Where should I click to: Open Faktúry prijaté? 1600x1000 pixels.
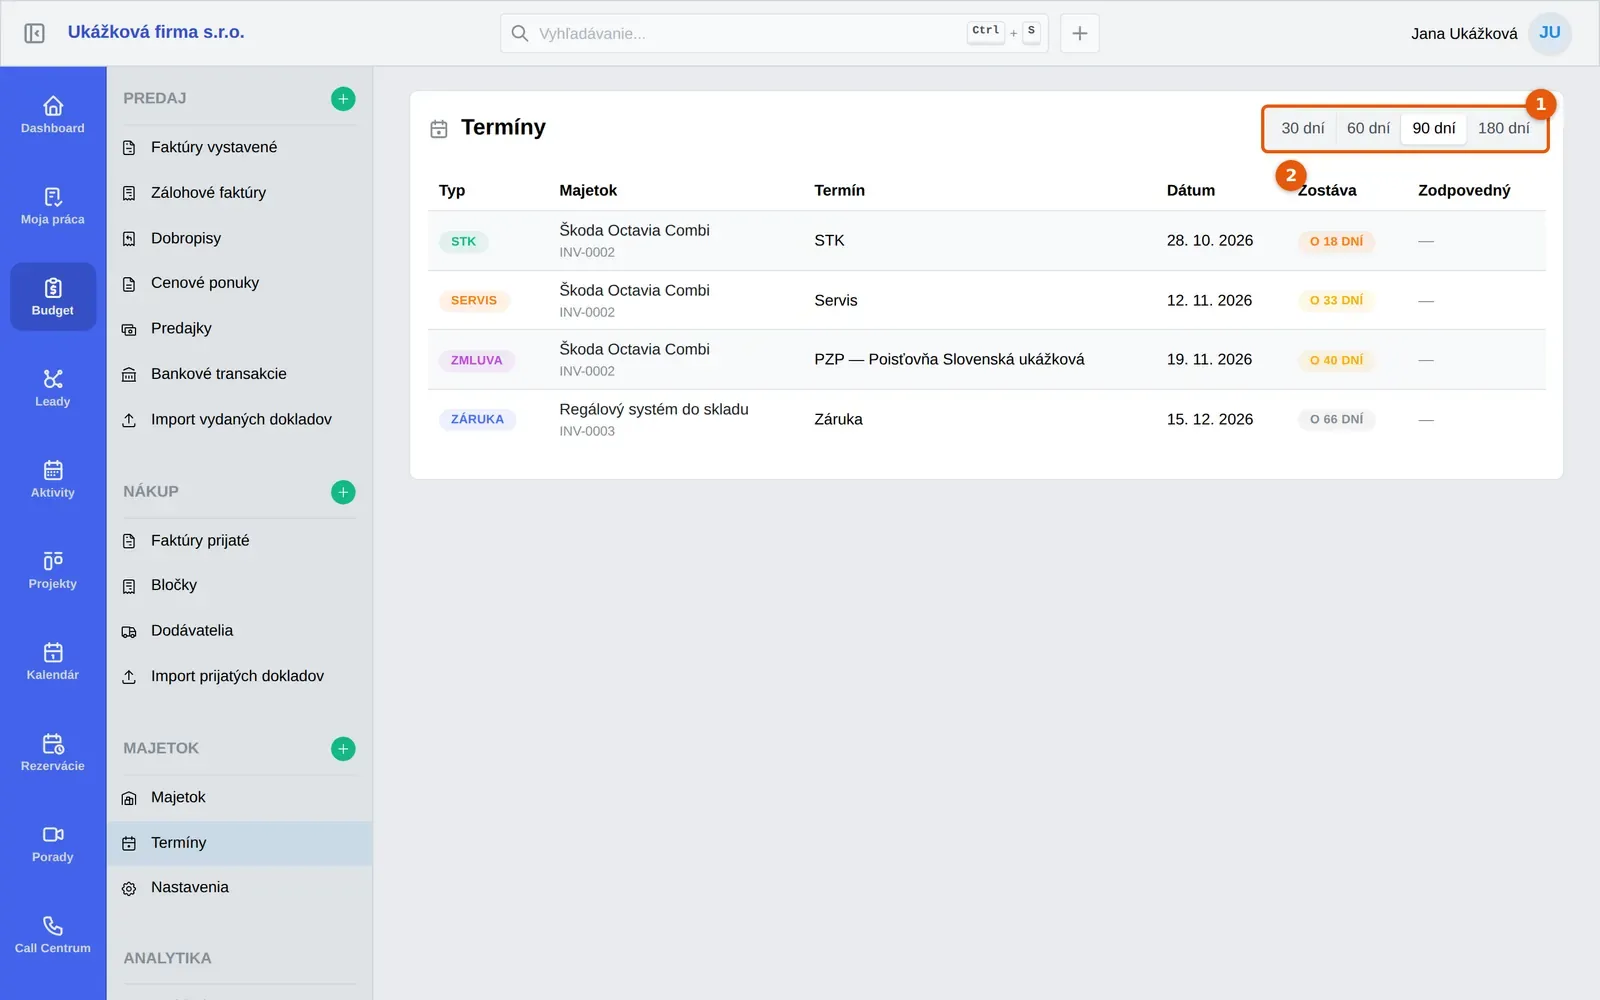[240, 540]
